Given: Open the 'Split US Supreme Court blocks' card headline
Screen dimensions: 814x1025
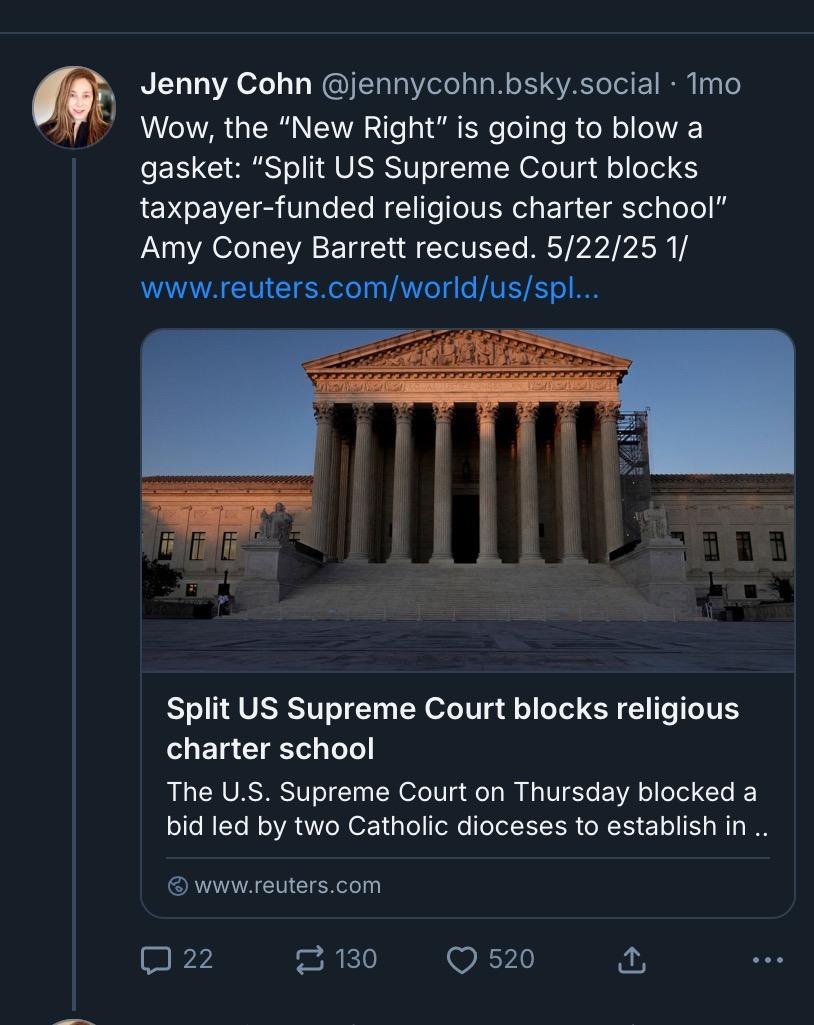Looking at the screenshot, I should point(452,728).
